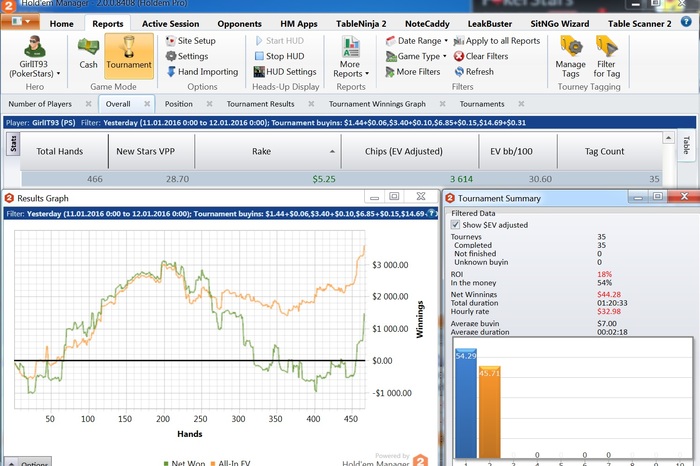Open the blue help icon in ribbon

point(686,21)
